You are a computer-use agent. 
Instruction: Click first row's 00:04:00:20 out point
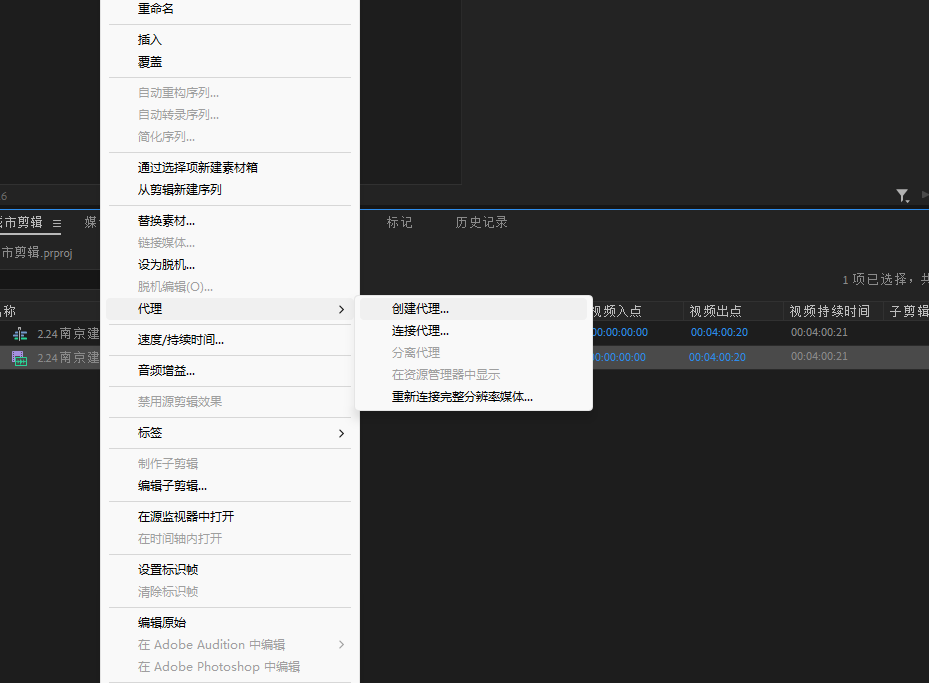tap(719, 332)
